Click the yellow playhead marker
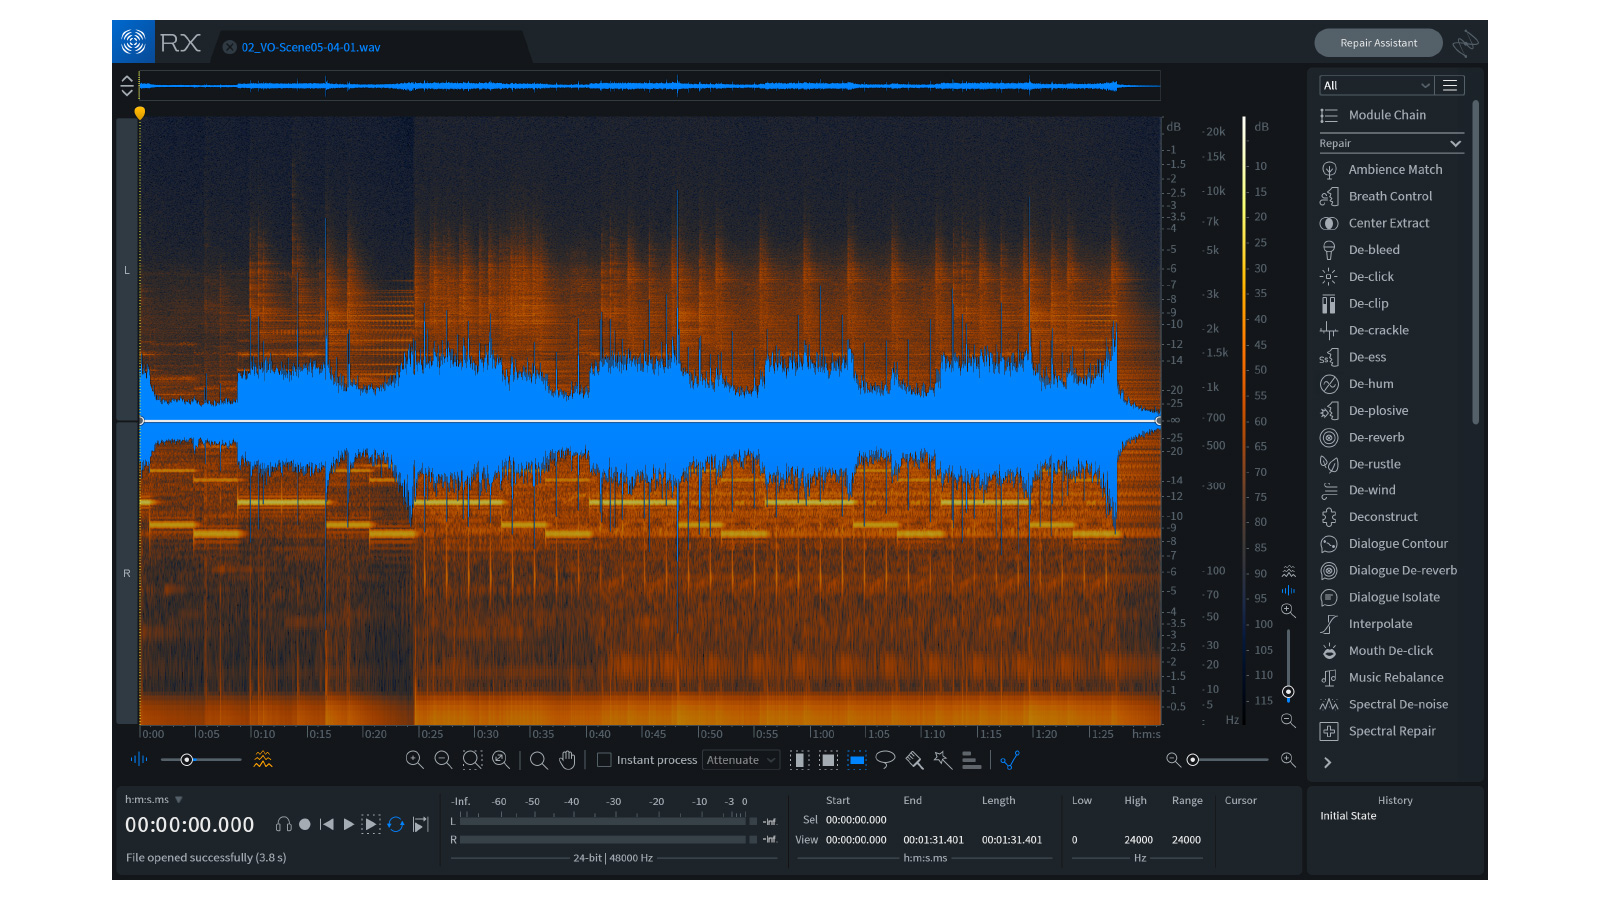This screenshot has height=900, width=1600. (140, 113)
